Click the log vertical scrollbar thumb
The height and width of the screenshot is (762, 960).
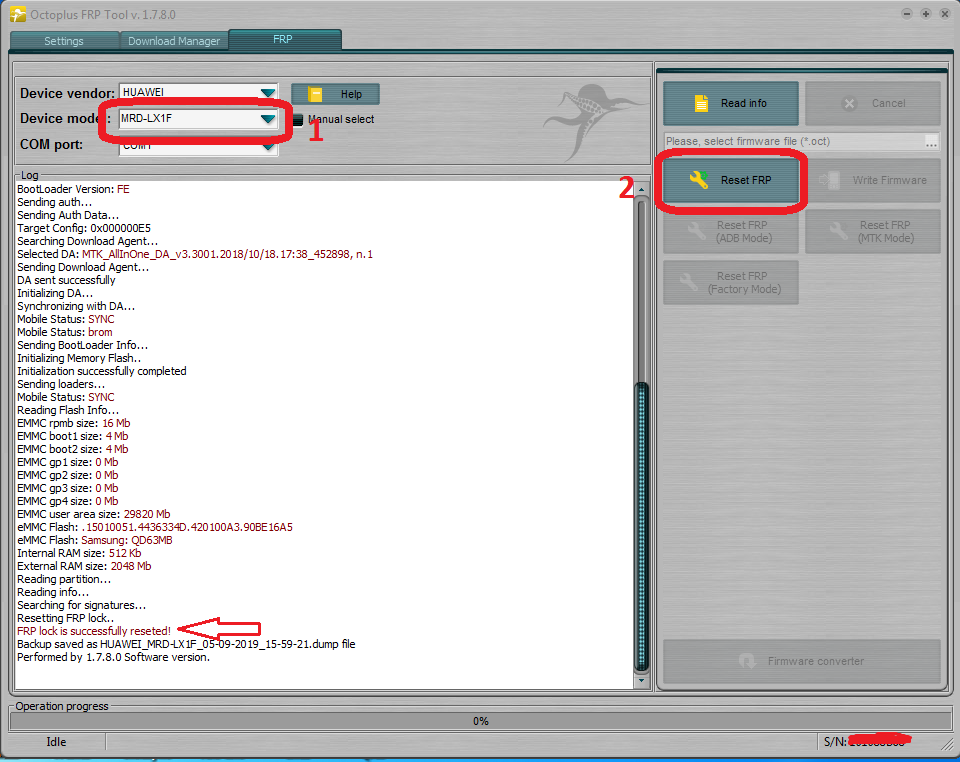[642, 527]
